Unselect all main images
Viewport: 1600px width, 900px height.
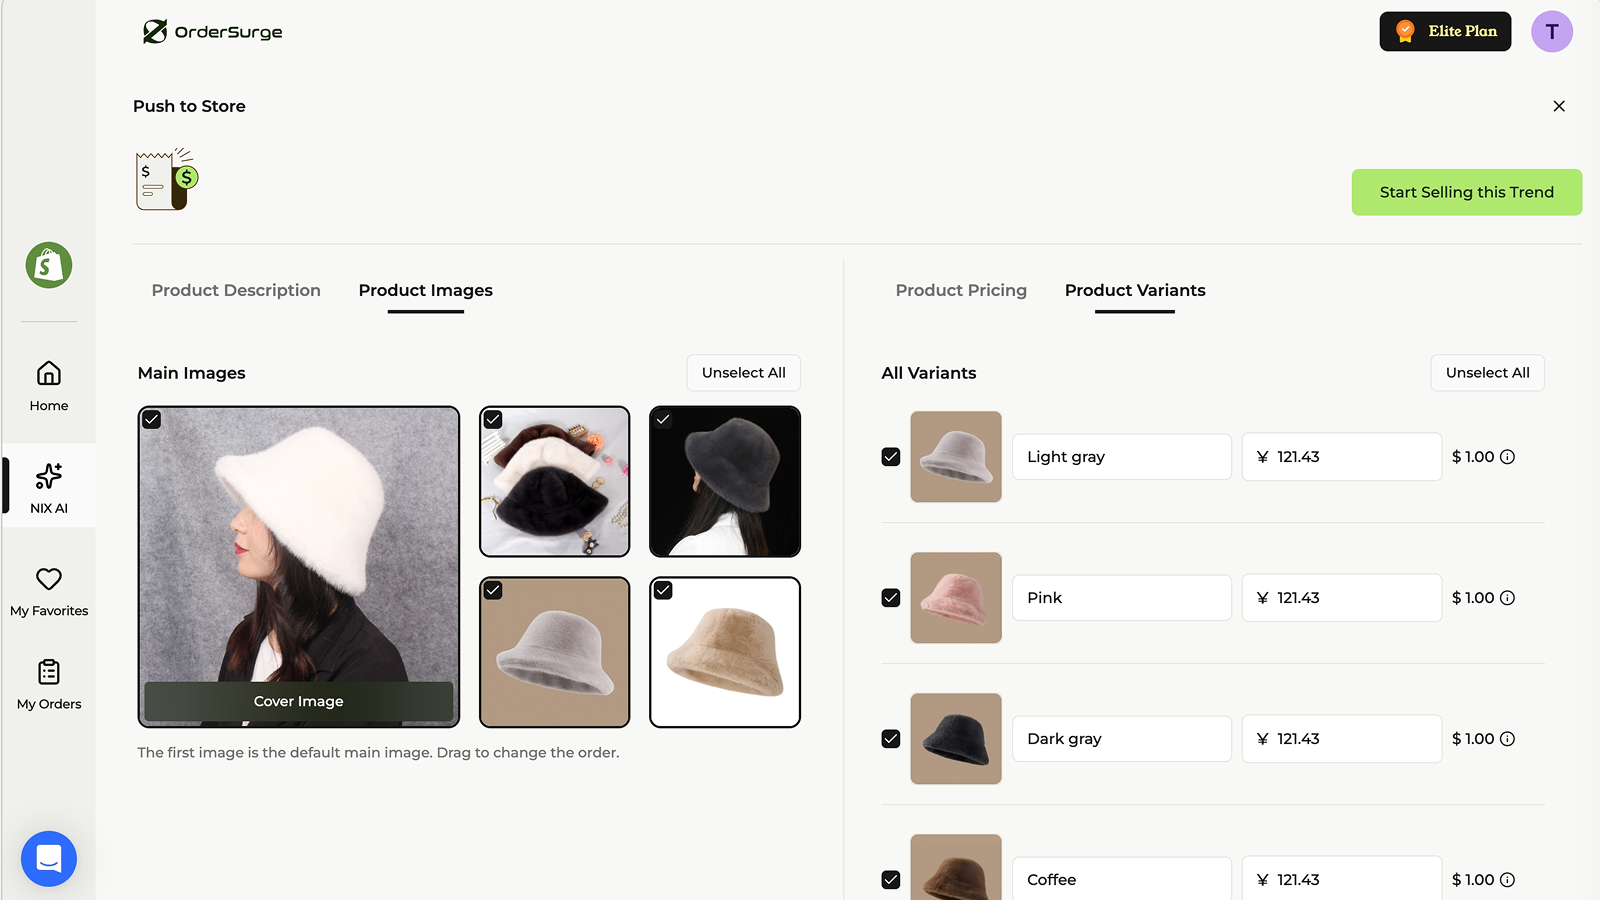tap(743, 372)
